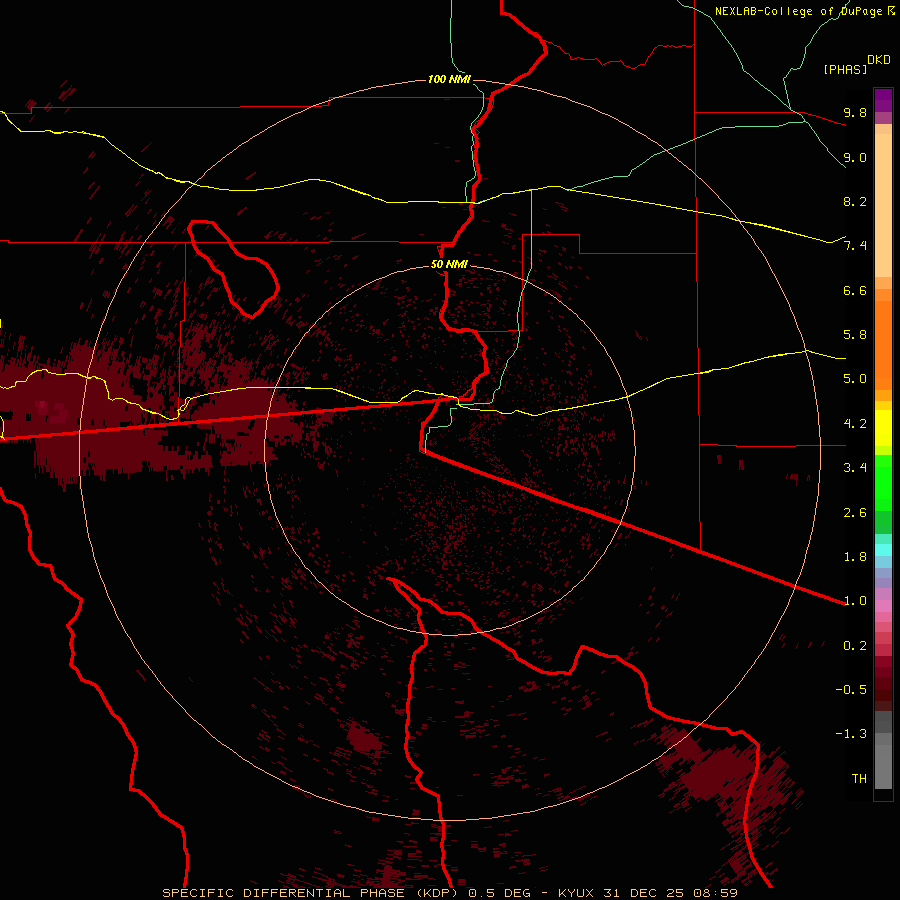Viewport: 900px width, 900px height.
Task: Click the TH threshold label
Action: (859, 779)
